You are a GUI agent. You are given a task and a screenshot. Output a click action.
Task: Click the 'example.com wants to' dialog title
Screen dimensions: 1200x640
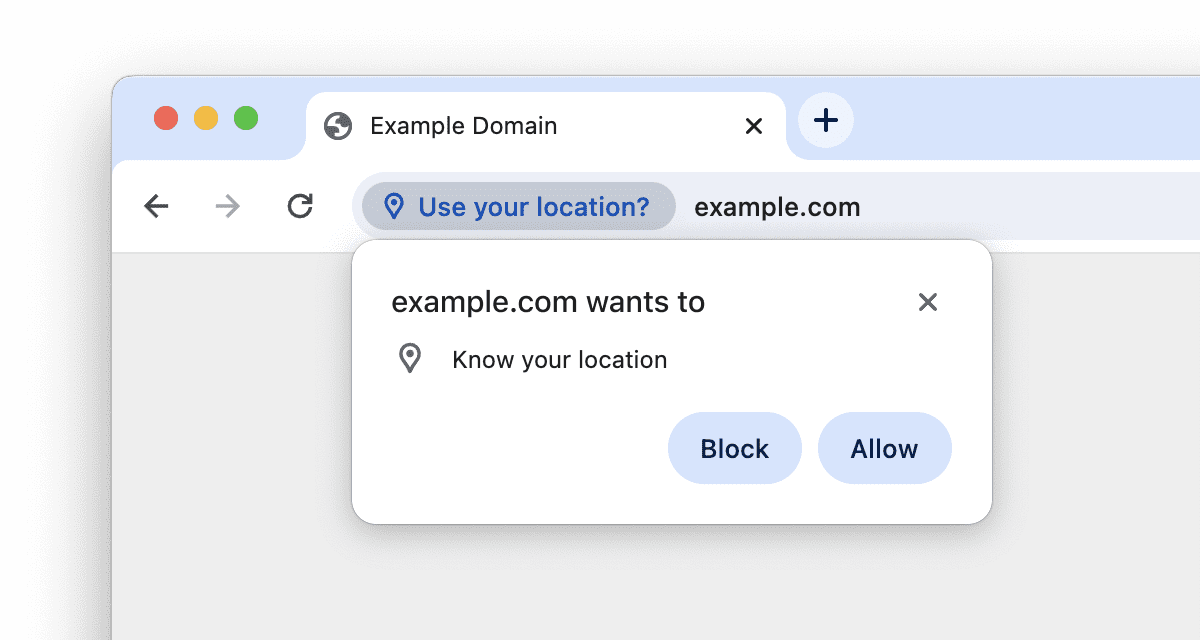(548, 302)
